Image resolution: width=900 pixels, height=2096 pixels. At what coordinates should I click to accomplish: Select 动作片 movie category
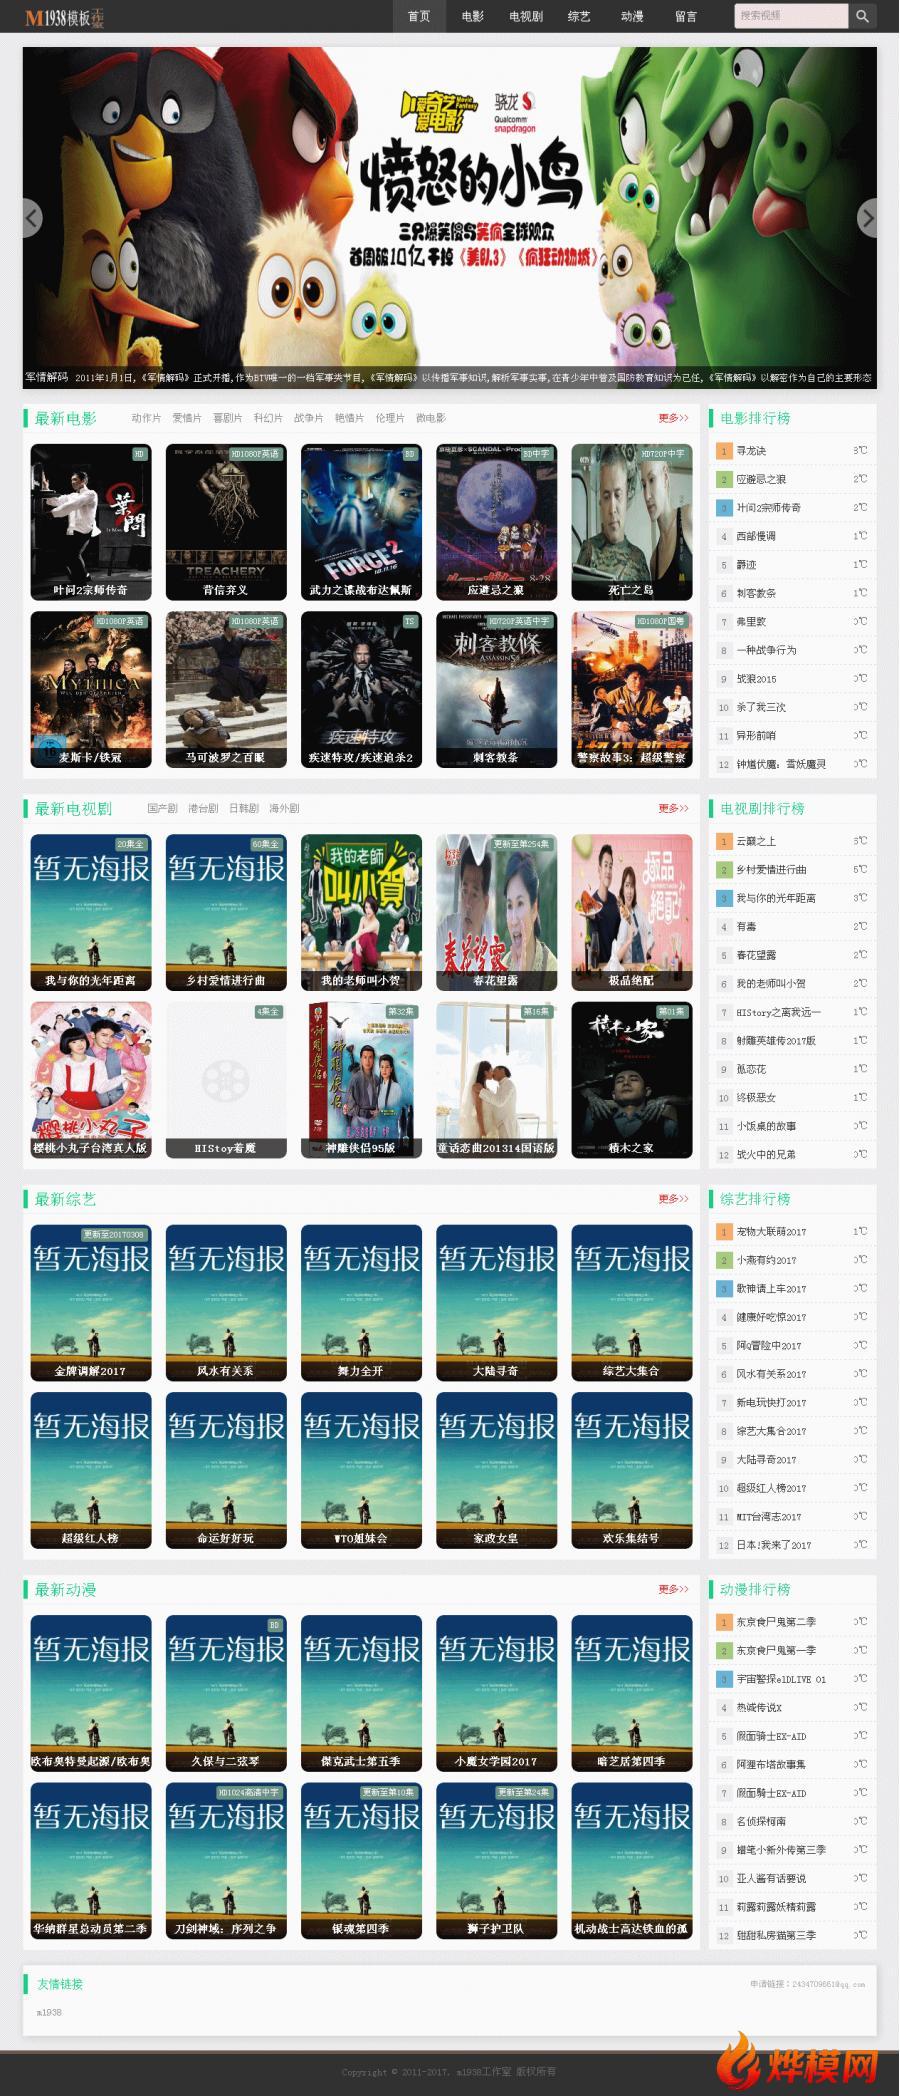click(146, 418)
